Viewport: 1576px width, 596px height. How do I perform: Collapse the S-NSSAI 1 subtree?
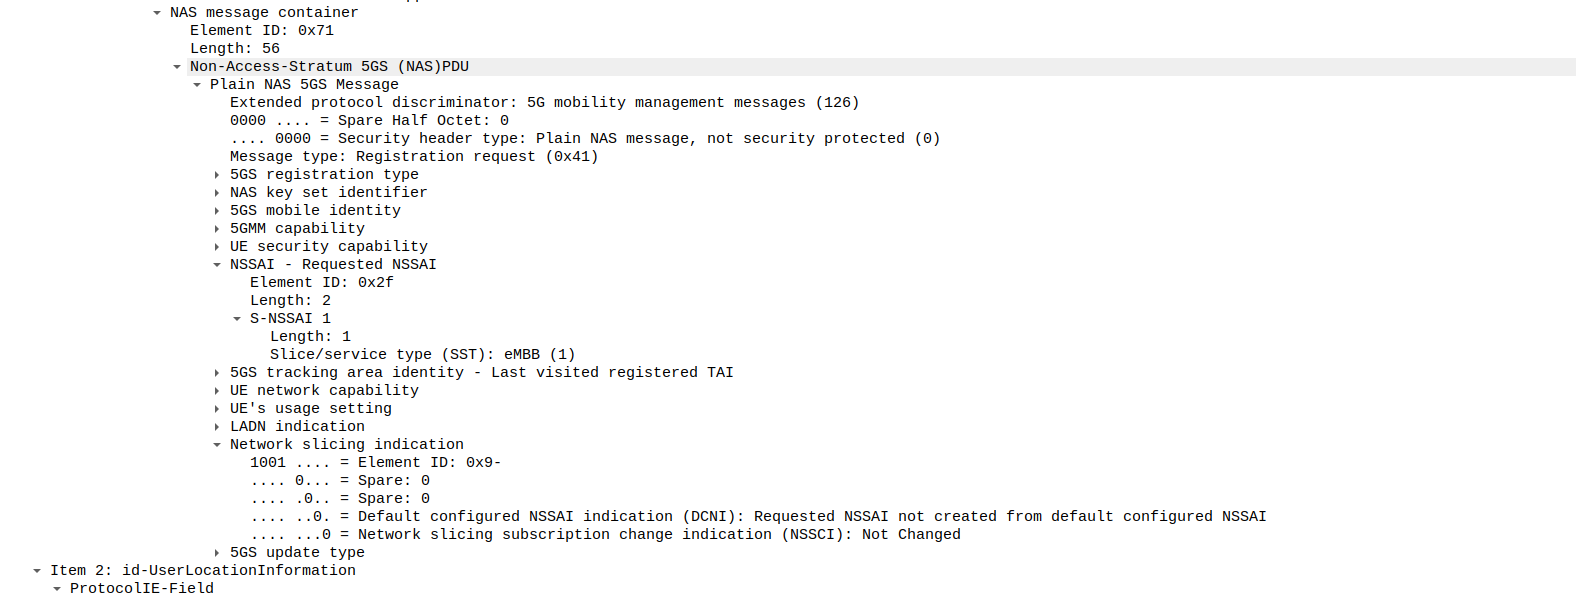click(237, 319)
